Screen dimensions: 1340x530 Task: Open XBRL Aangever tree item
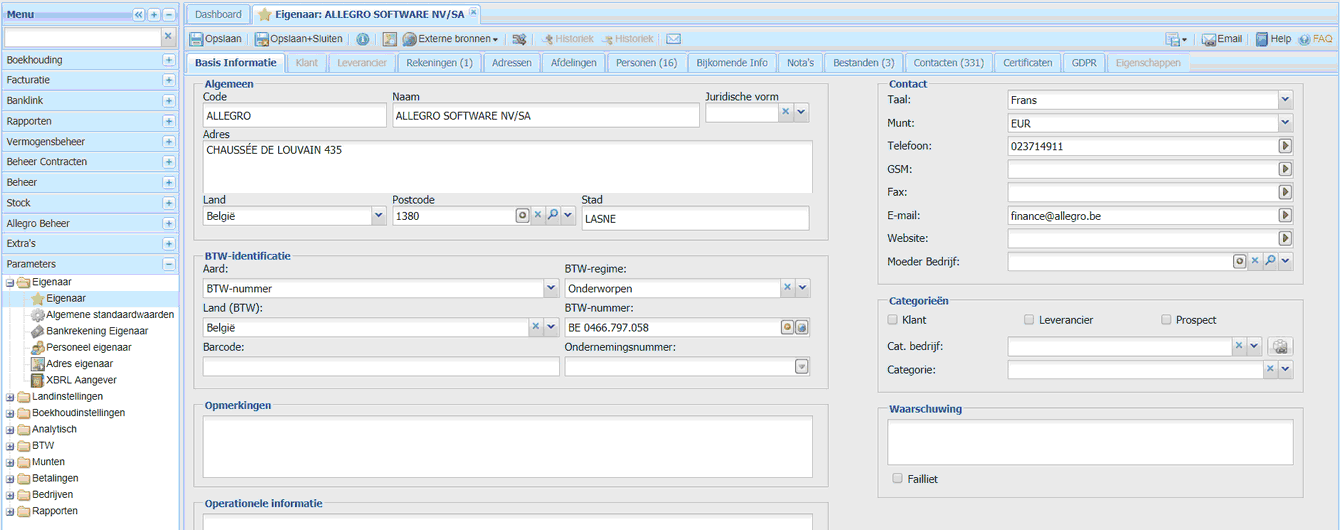81,380
